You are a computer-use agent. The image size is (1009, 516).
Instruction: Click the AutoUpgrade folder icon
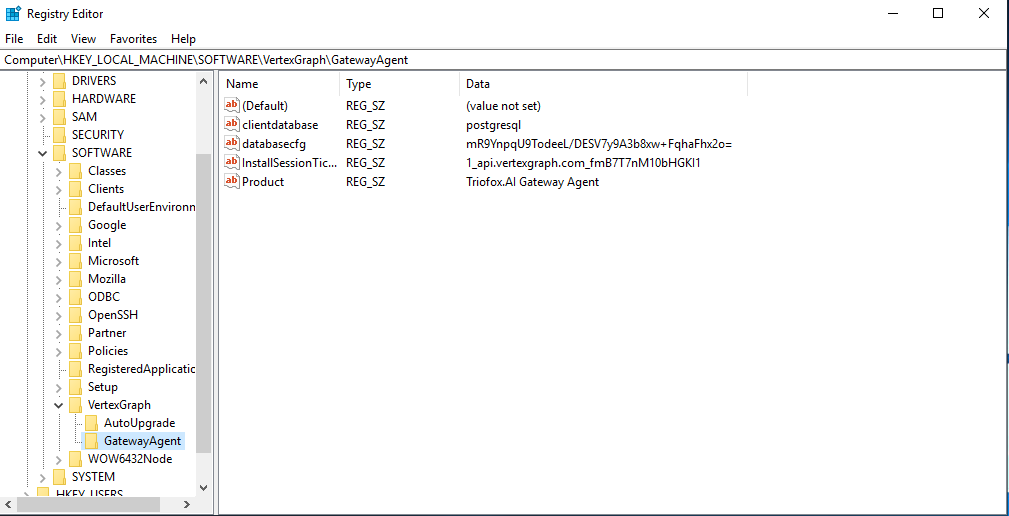(92, 423)
